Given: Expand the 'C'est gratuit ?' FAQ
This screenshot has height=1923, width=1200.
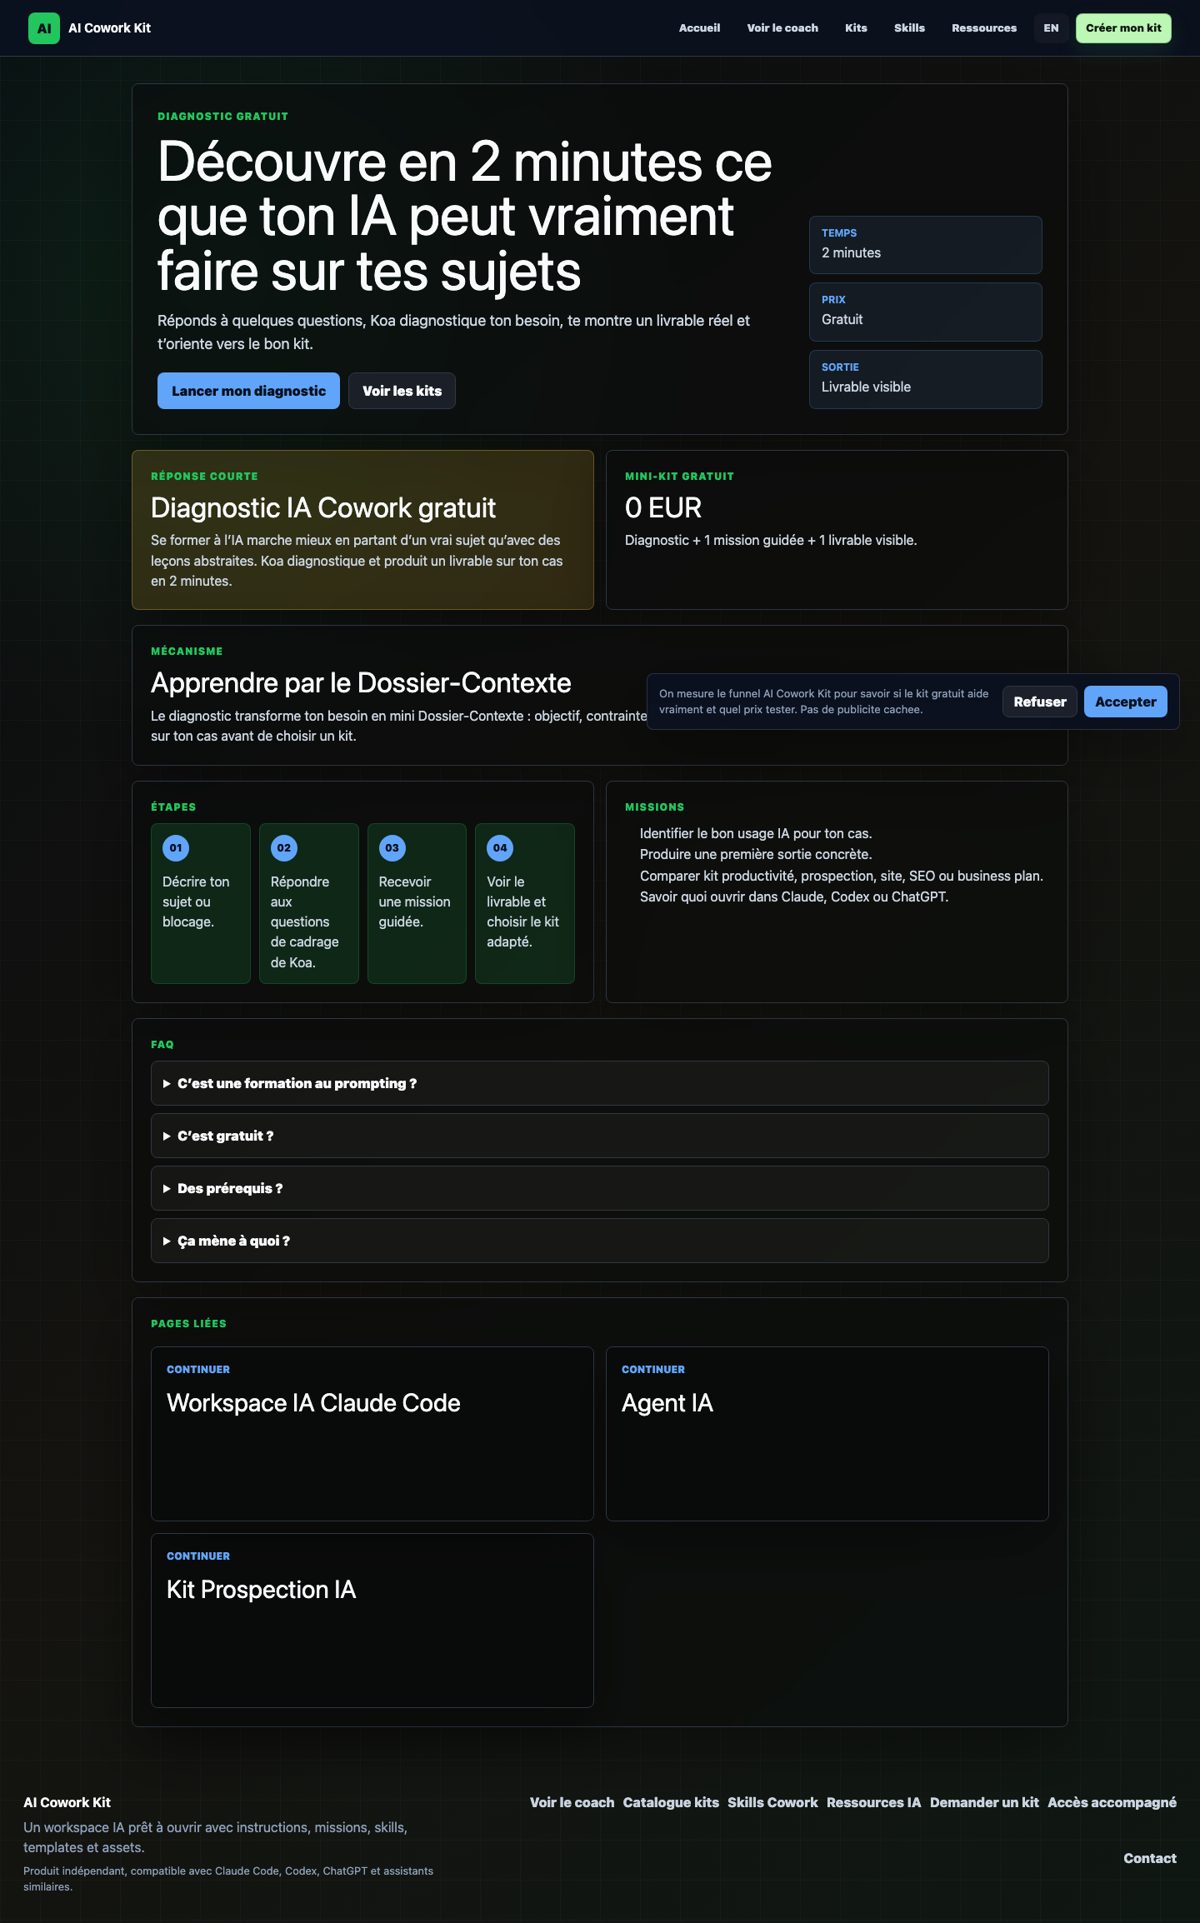Looking at the screenshot, I should coord(599,1136).
